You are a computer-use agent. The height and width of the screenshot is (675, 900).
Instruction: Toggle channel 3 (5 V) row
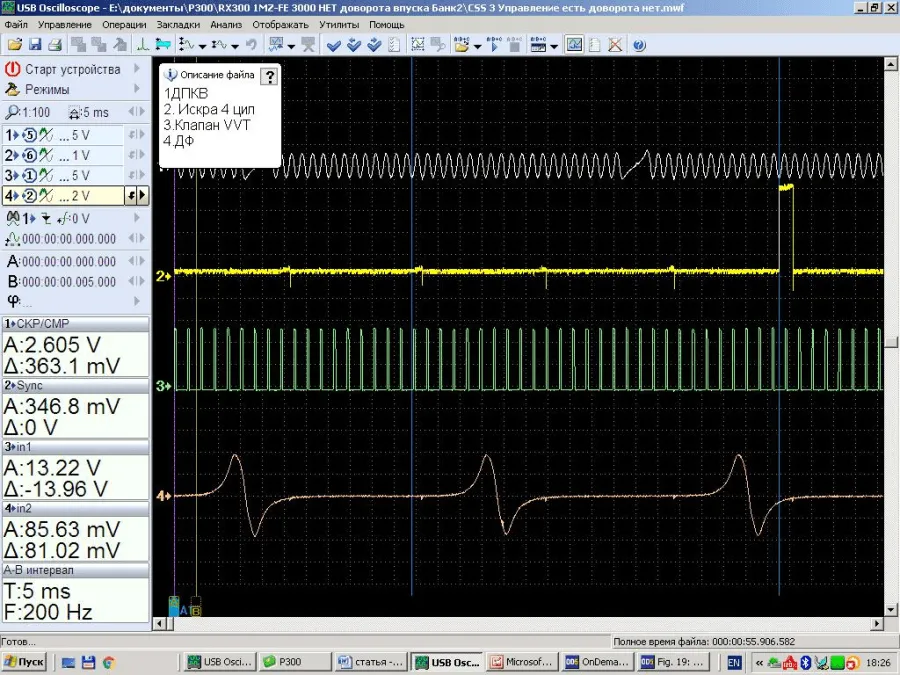click(63, 176)
